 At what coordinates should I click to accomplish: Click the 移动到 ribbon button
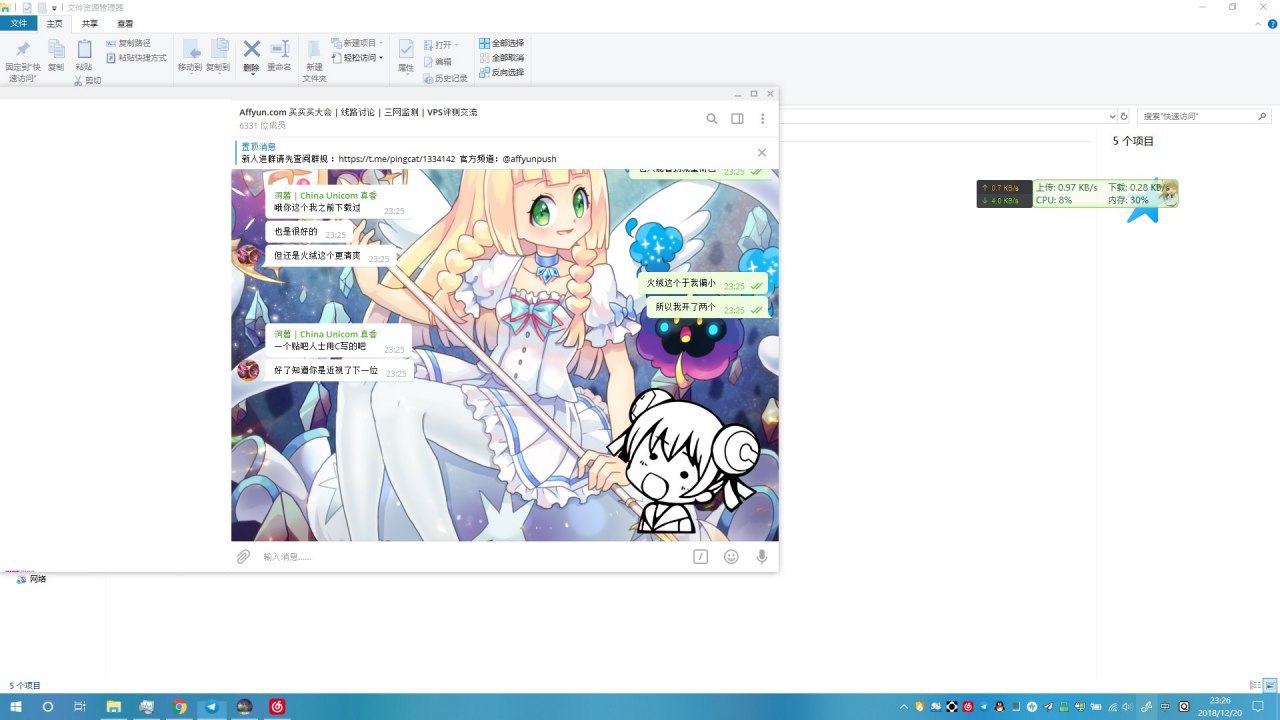pos(190,56)
